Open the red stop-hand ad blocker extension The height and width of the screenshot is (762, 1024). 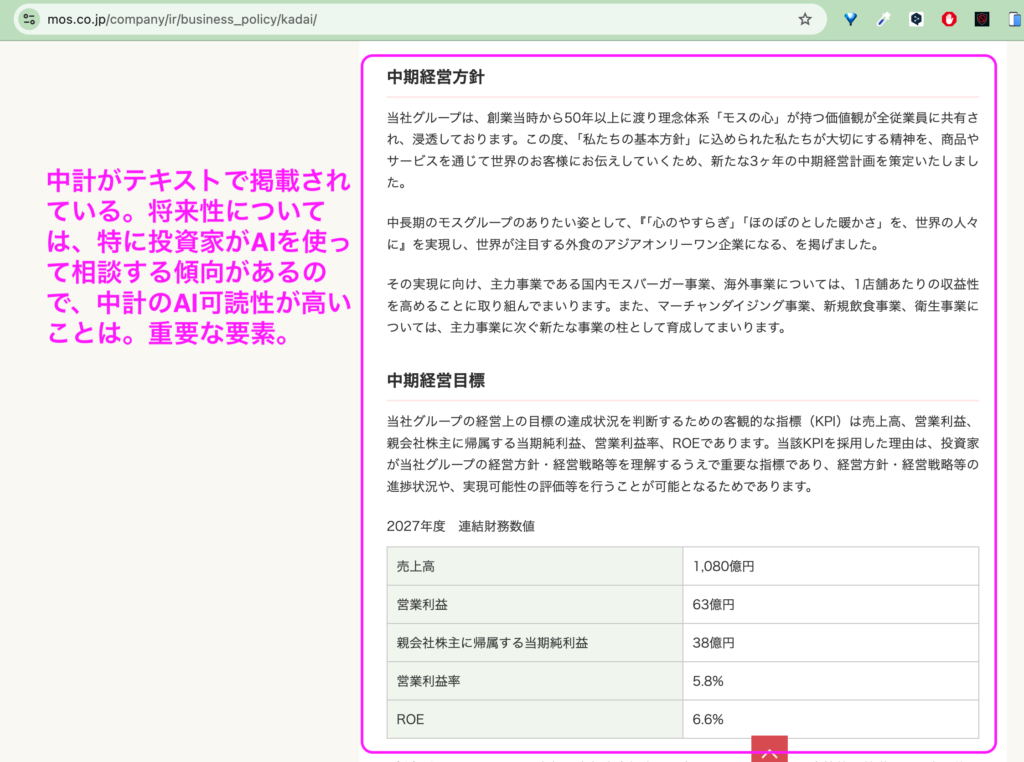(x=949, y=19)
